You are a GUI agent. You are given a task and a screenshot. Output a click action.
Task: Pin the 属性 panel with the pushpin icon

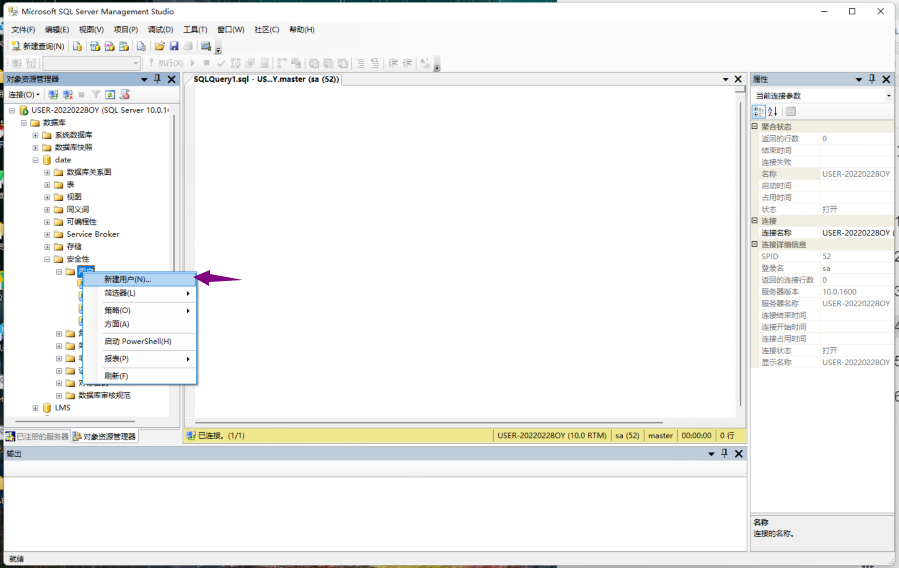coord(872,79)
